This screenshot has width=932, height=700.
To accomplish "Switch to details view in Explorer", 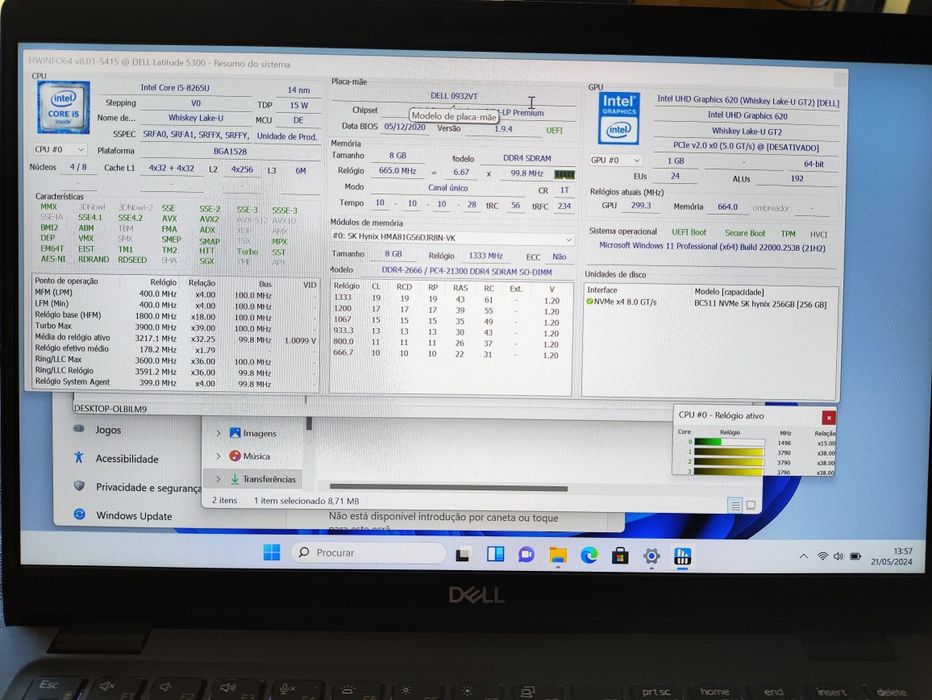I will [x=735, y=505].
